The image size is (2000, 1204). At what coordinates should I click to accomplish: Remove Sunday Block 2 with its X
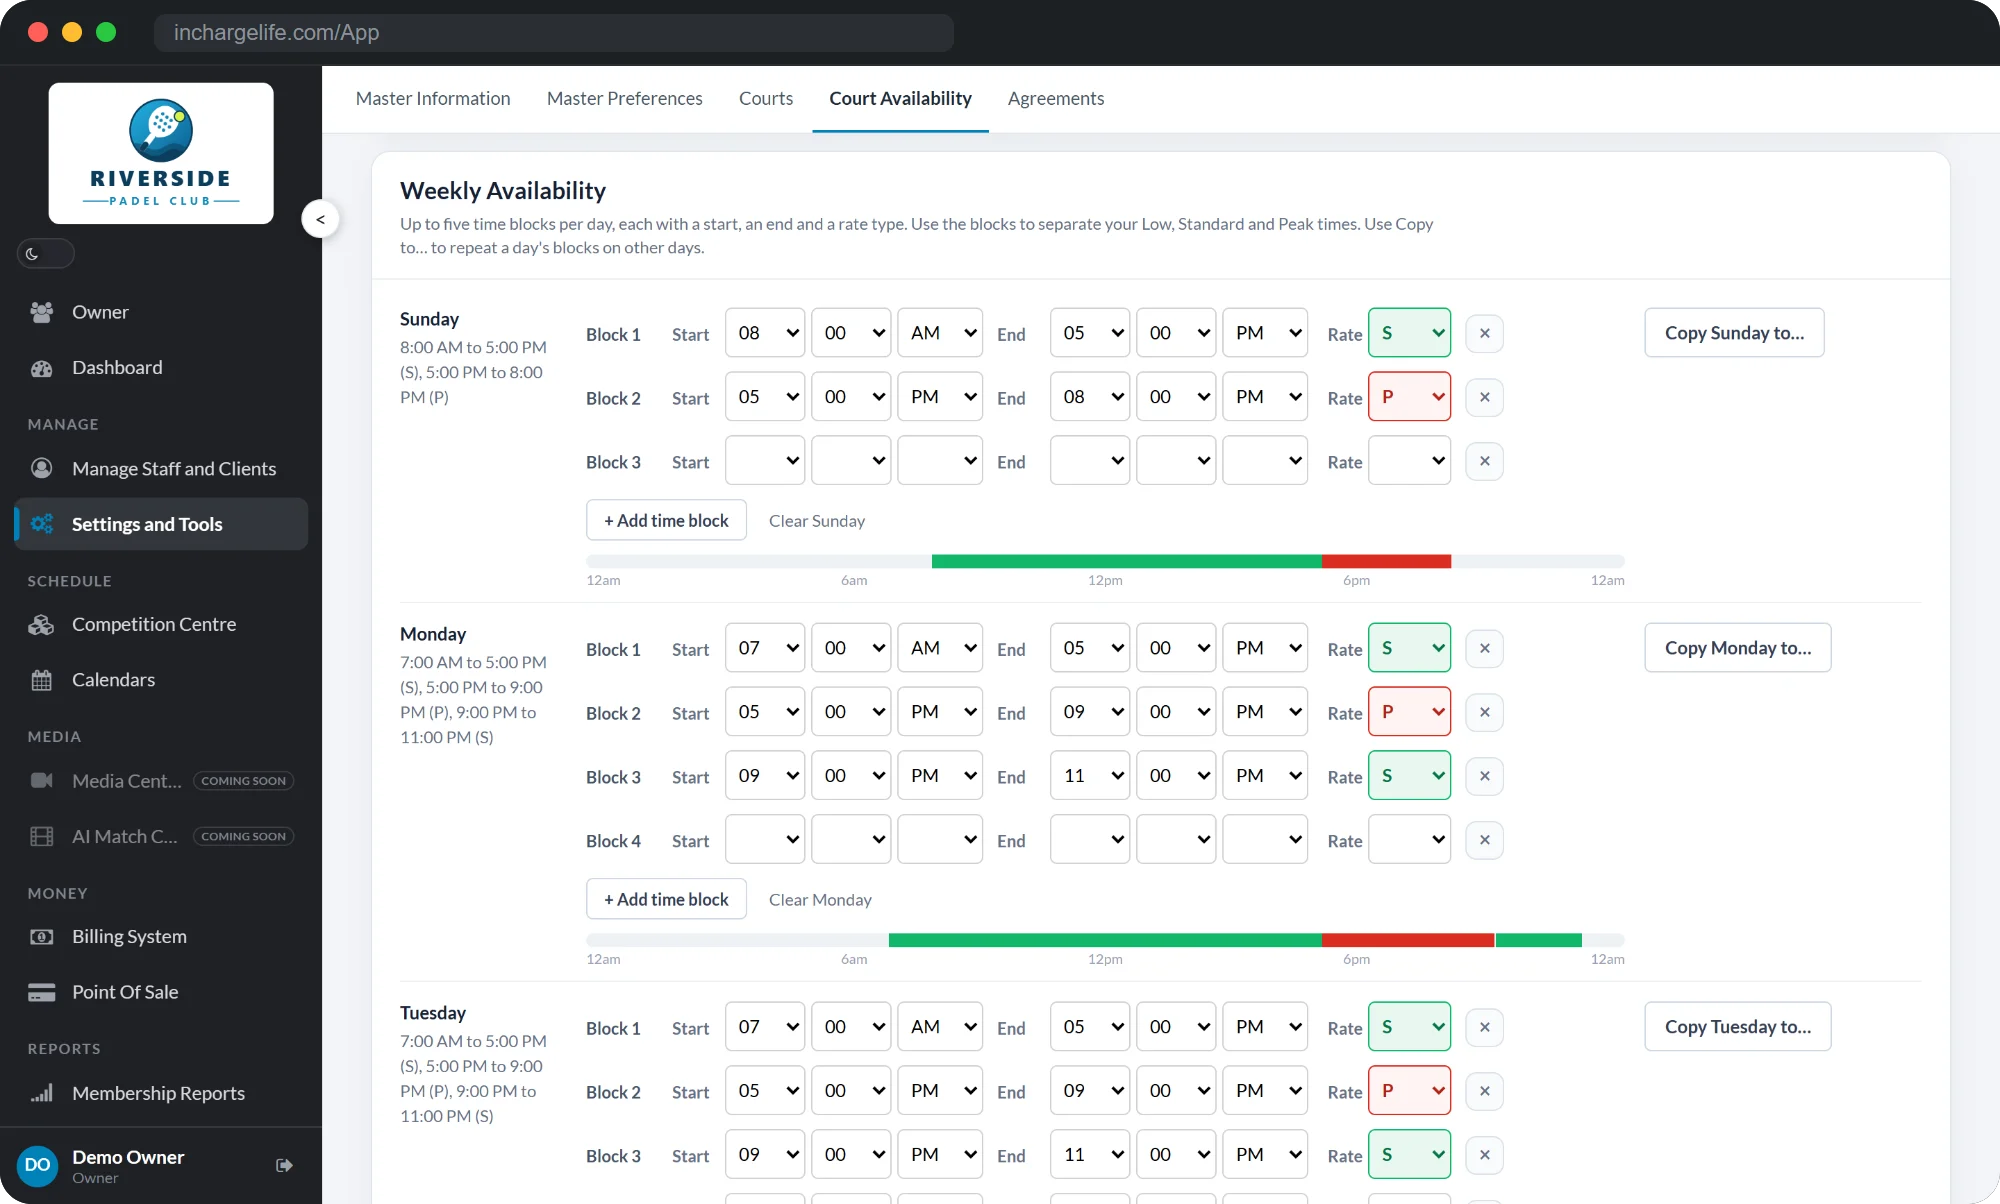point(1484,397)
